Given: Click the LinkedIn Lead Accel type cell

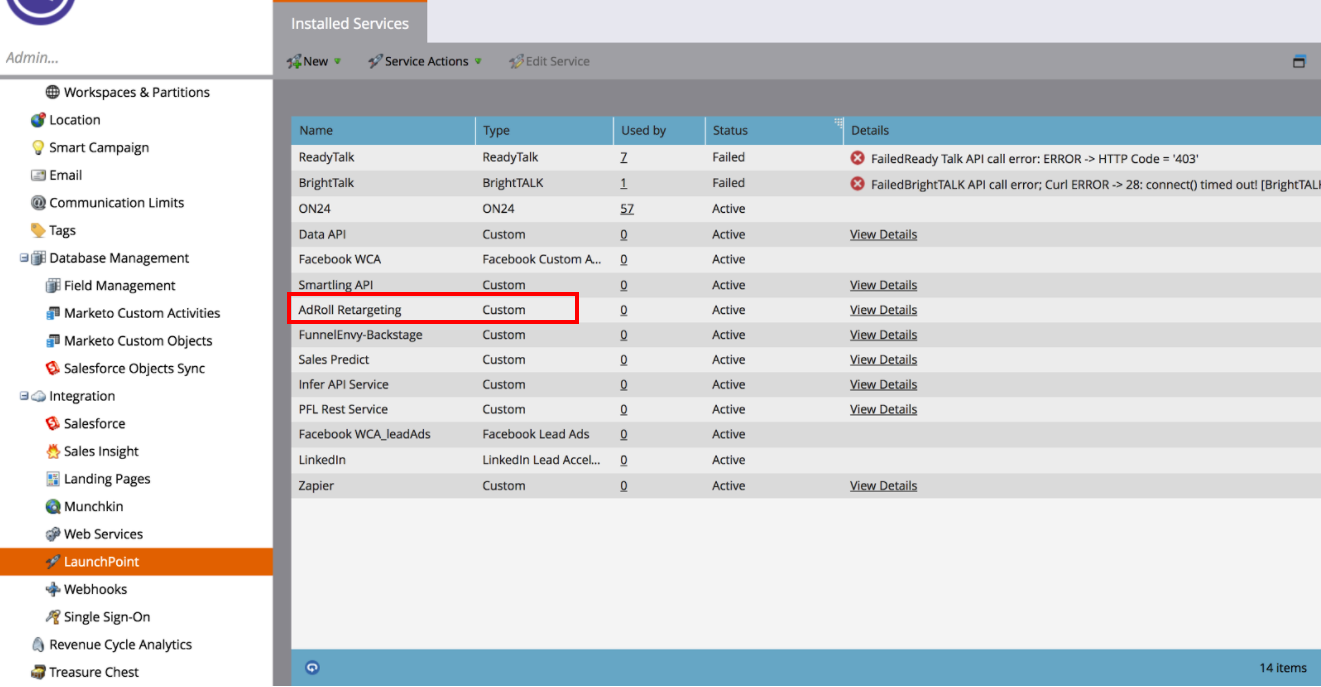Looking at the screenshot, I should (x=542, y=460).
